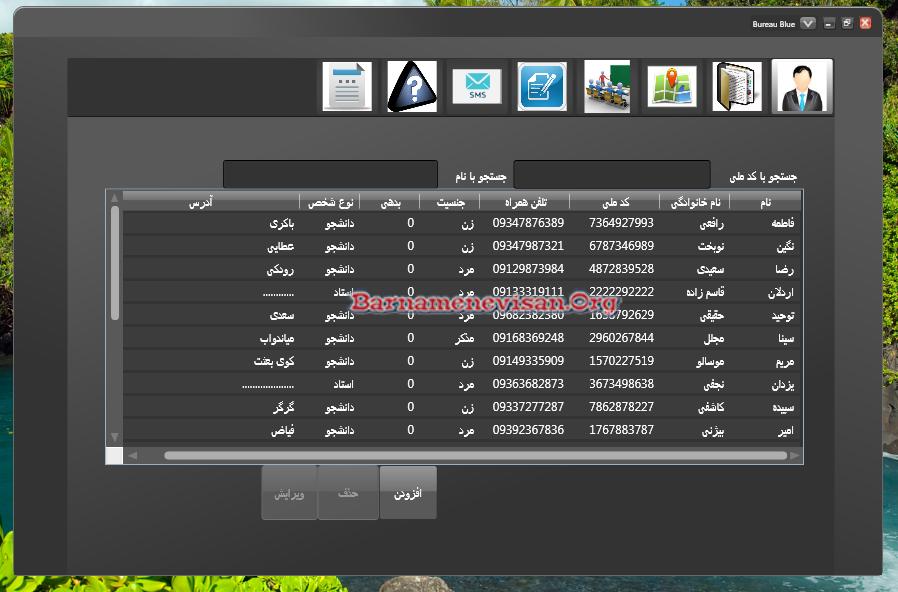Sort by the کد ملی column header

click(x=615, y=202)
